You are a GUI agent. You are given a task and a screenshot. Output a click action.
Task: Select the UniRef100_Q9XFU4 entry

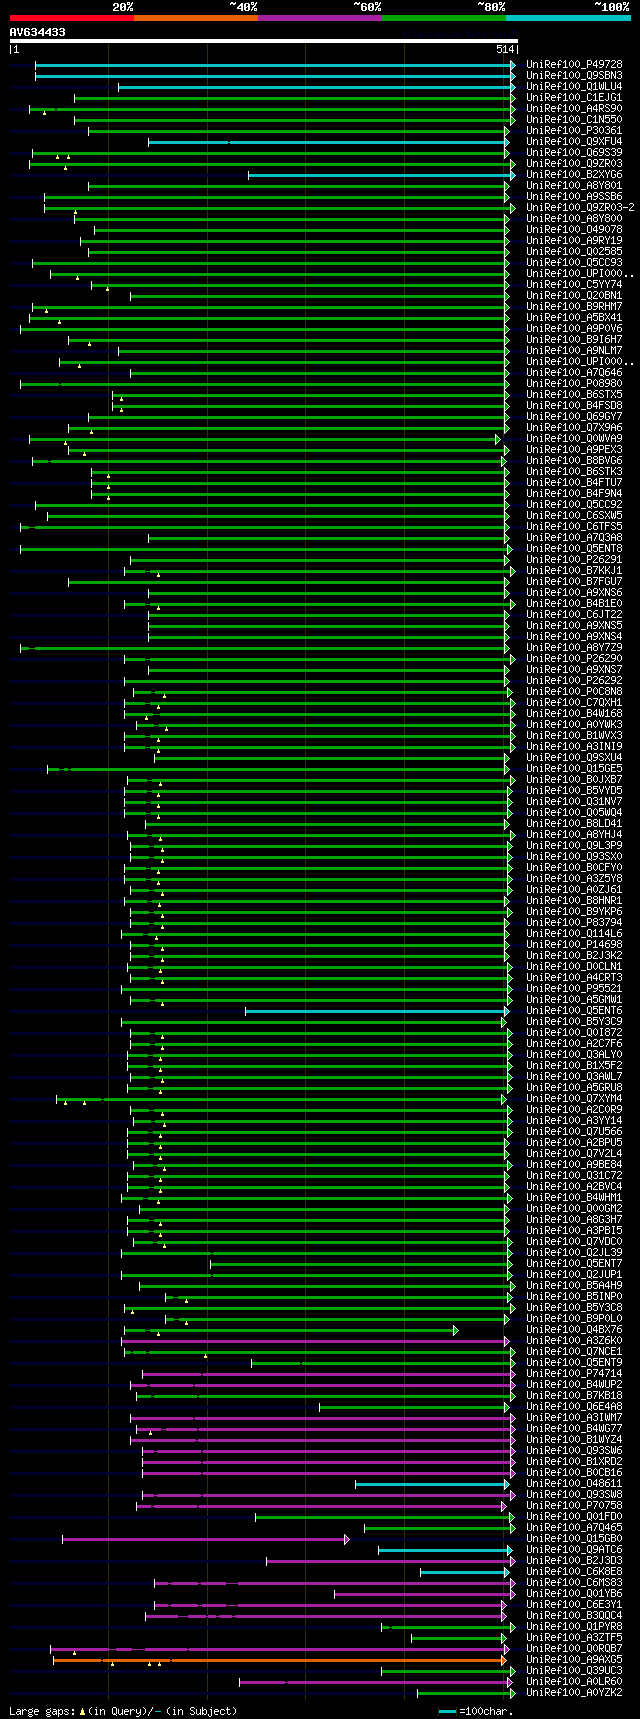pyautogui.click(x=574, y=141)
